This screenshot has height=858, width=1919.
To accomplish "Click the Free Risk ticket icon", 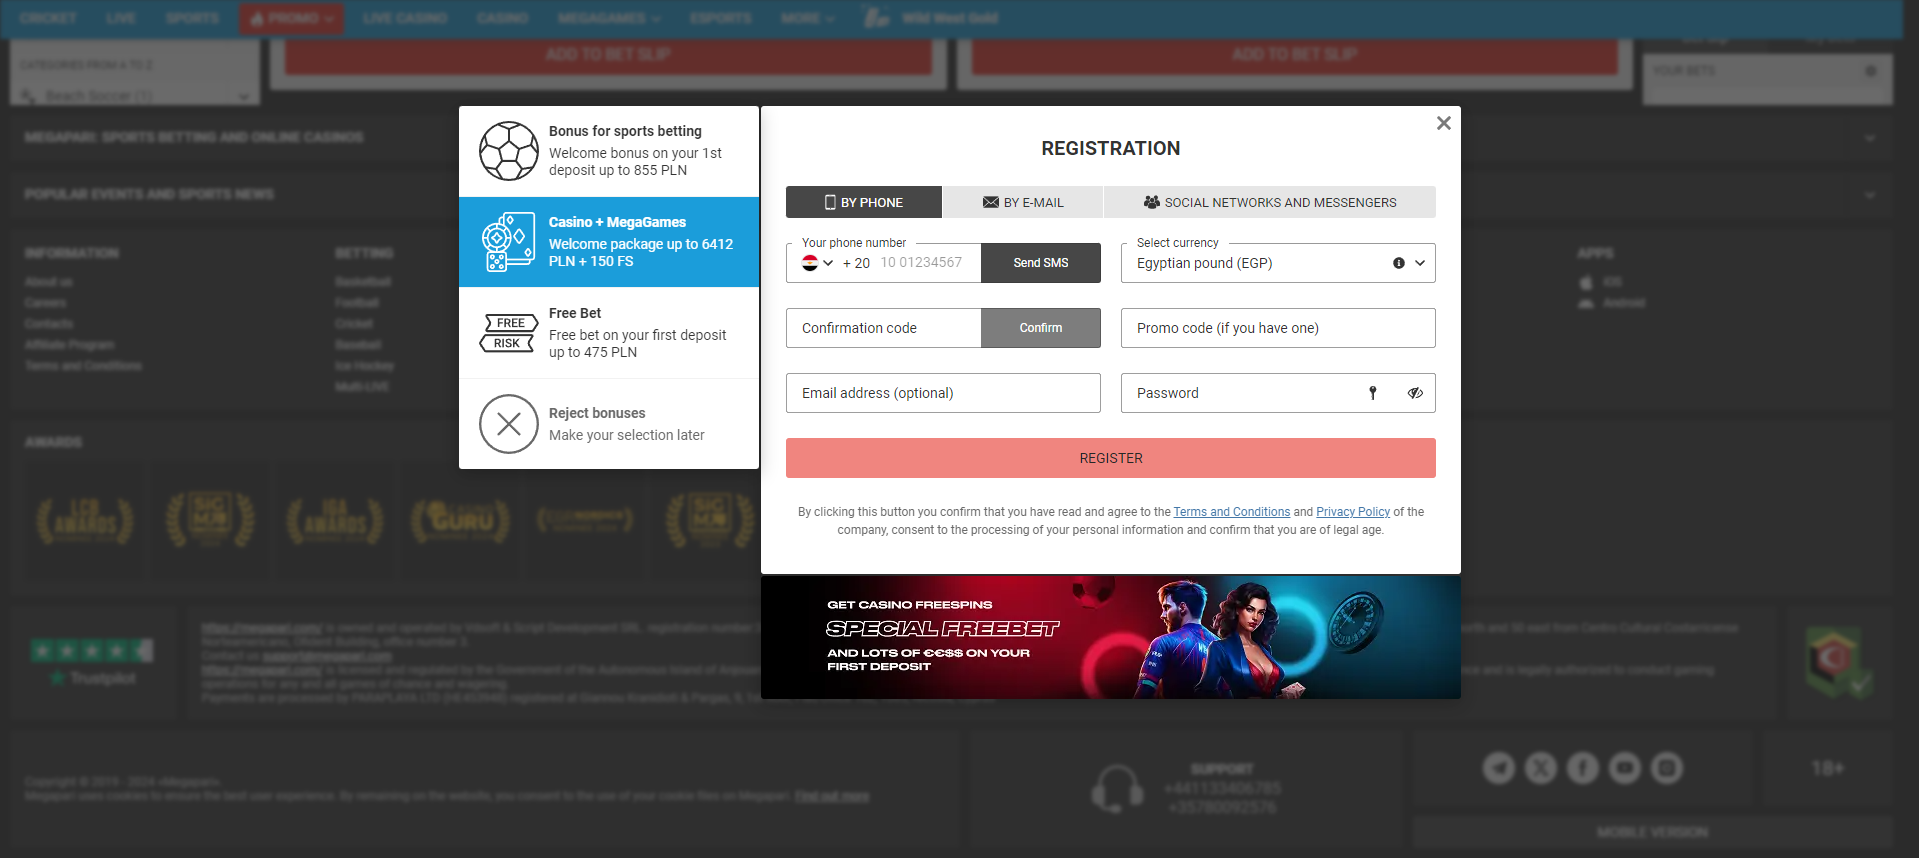I will pyautogui.click(x=509, y=333).
